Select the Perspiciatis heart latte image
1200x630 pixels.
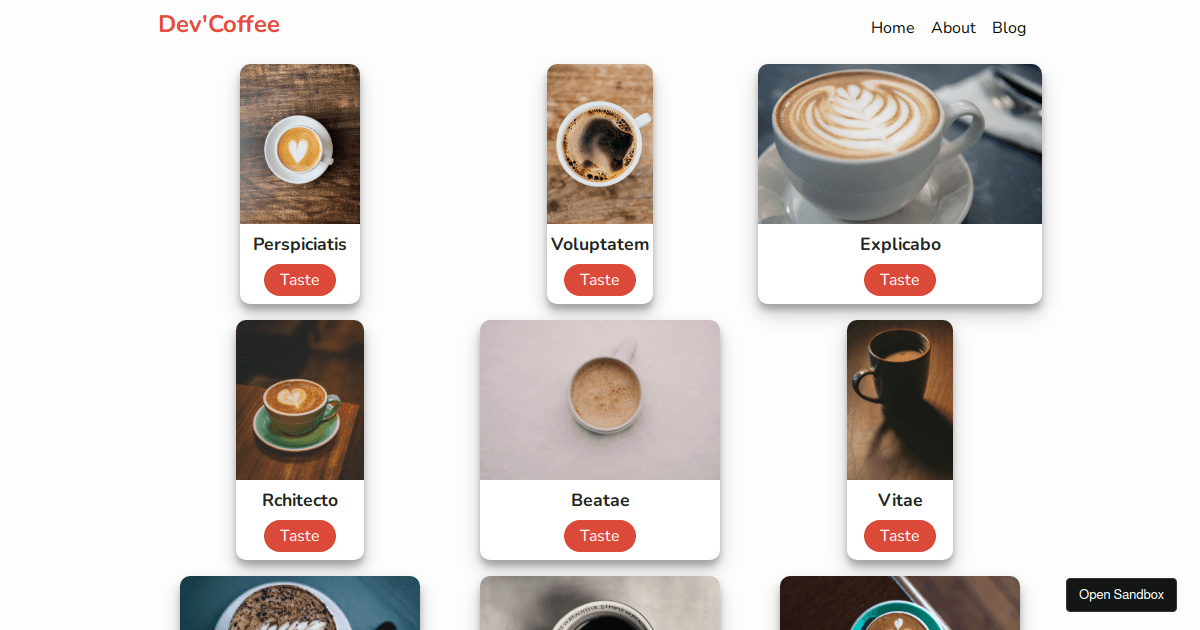click(300, 144)
